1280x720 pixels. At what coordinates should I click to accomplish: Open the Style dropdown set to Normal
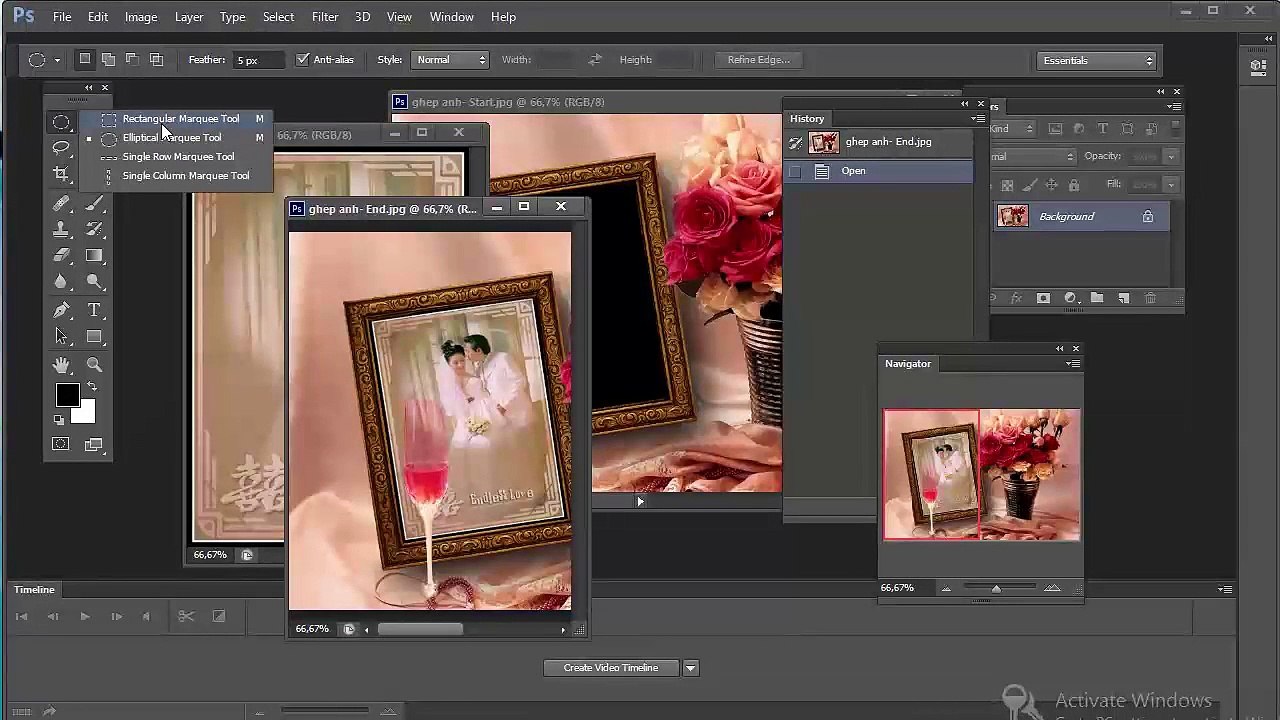[x=450, y=60]
